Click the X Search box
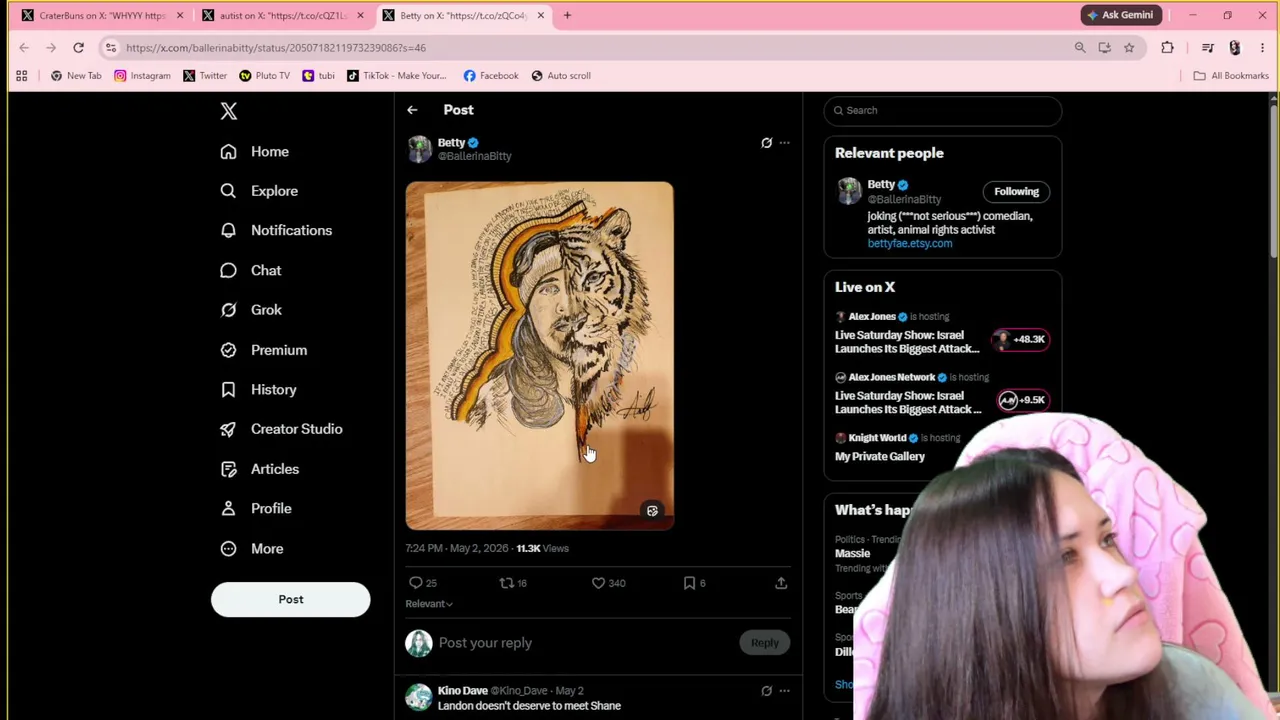This screenshot has width=1280, height=720. coord(943,110)
